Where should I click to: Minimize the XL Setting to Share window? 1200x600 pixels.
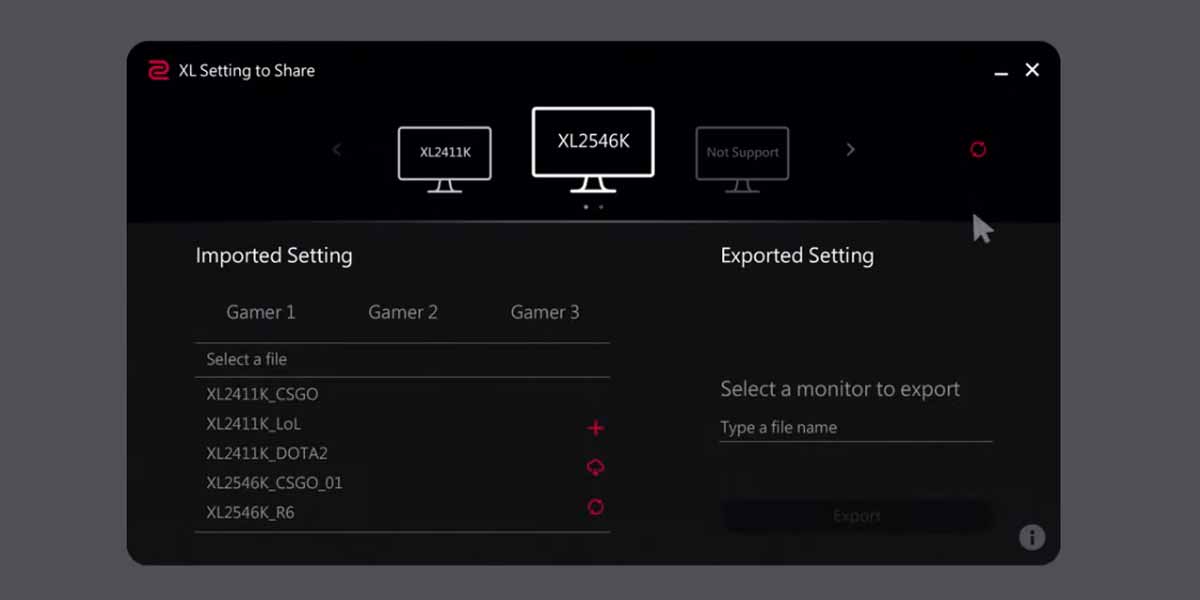(x=1001, y=71)
